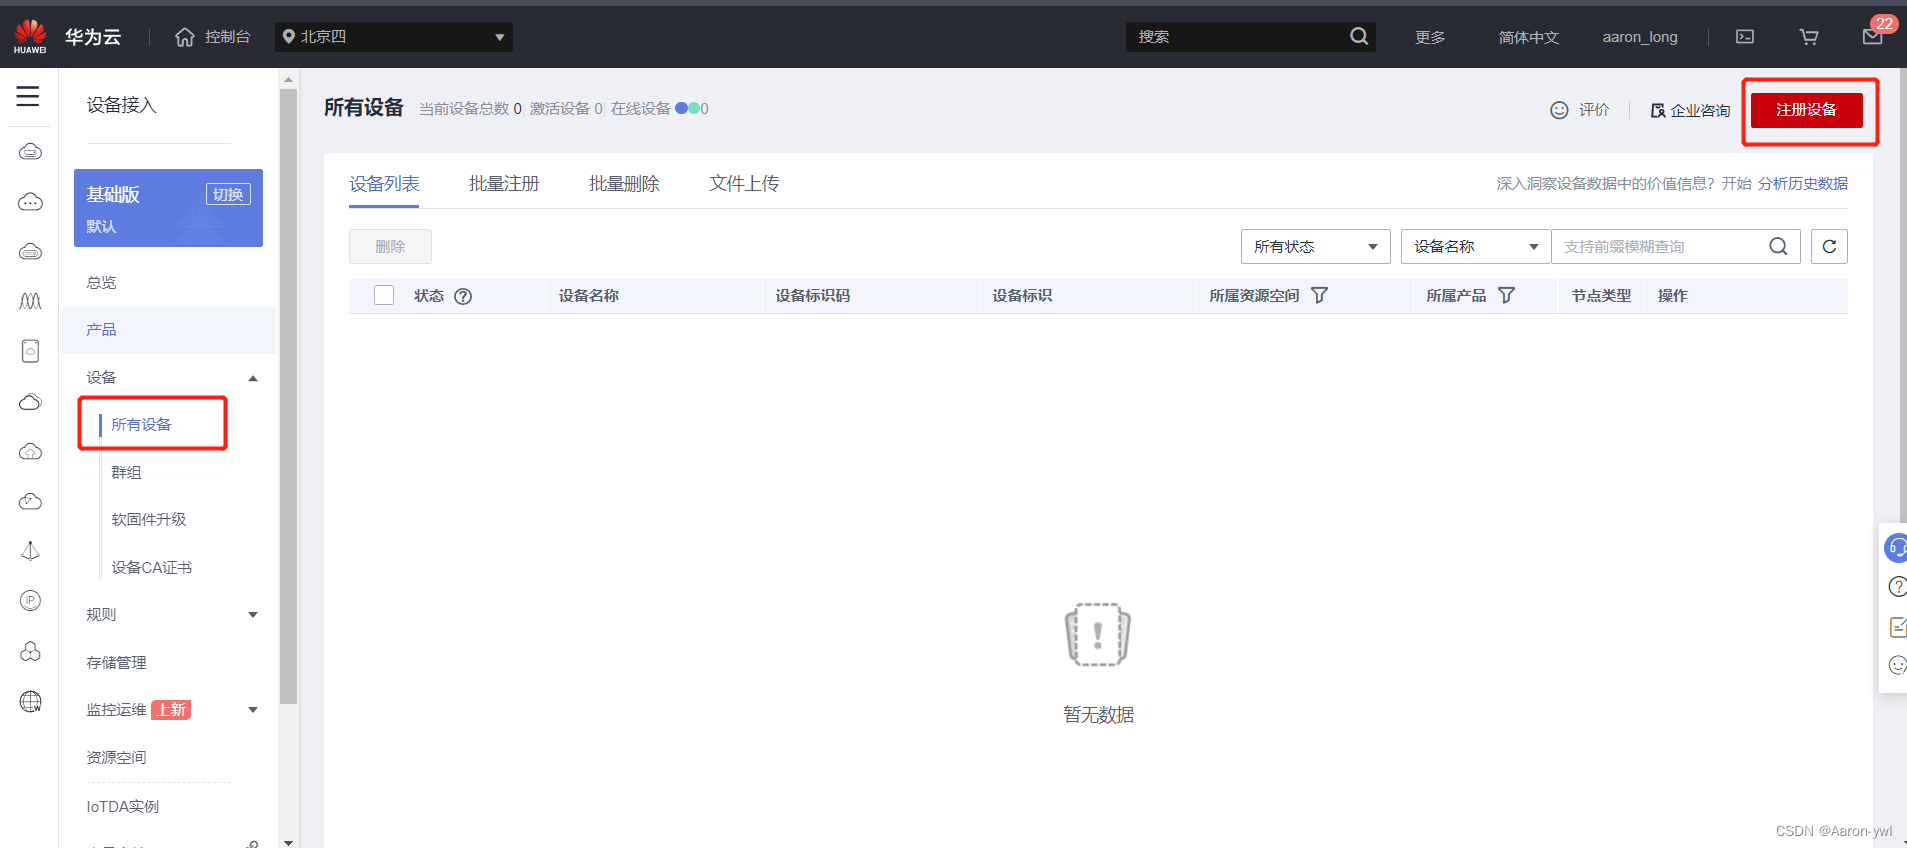Click the search magnifier in device query box
Image resolution: width=1907 pixels, height=848 pixels.
(x=1777, y=247)
